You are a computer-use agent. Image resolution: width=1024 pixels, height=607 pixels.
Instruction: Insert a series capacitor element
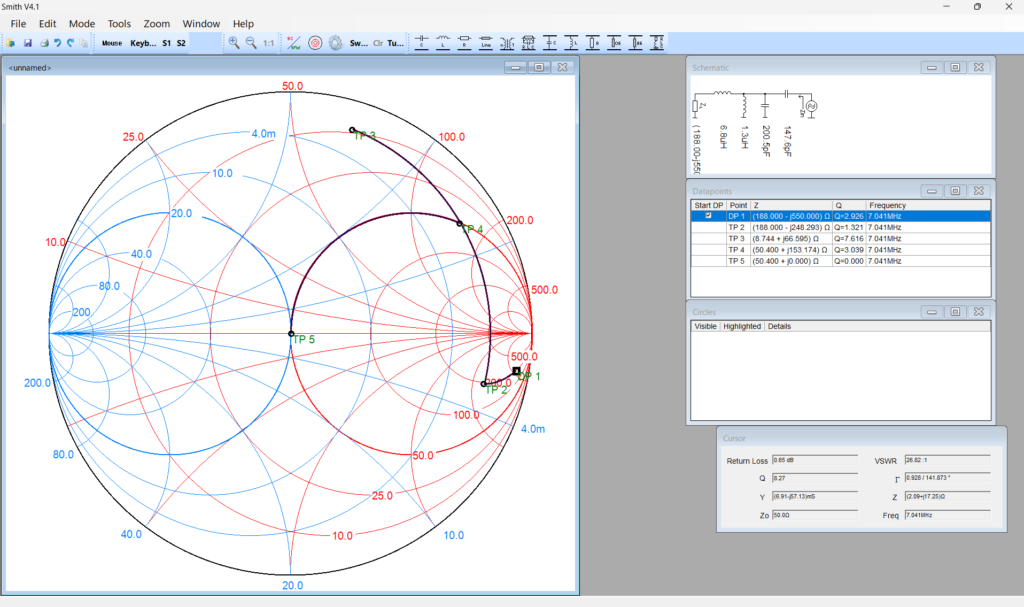(422, 43)
